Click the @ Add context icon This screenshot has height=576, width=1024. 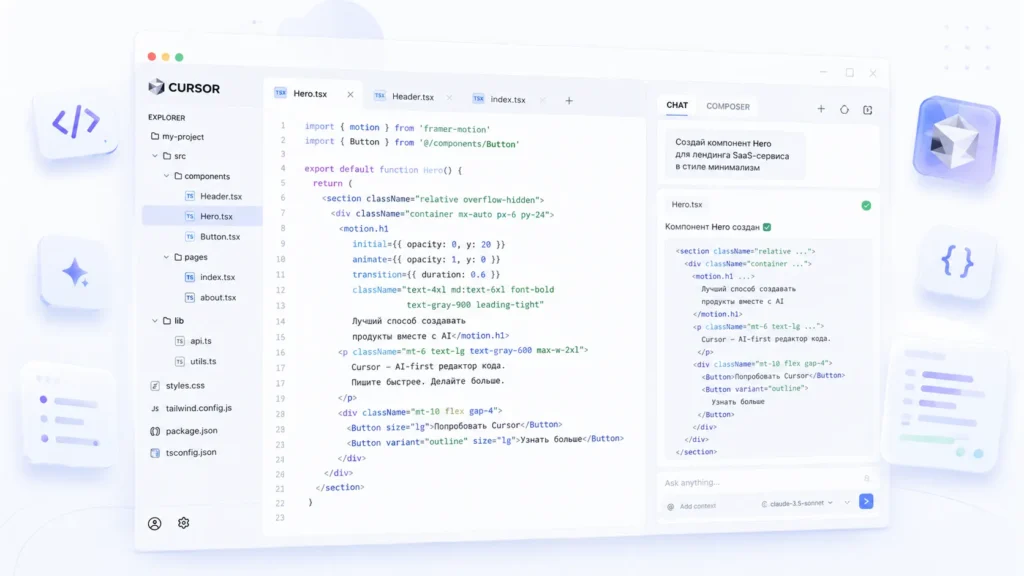click(670, 507)
